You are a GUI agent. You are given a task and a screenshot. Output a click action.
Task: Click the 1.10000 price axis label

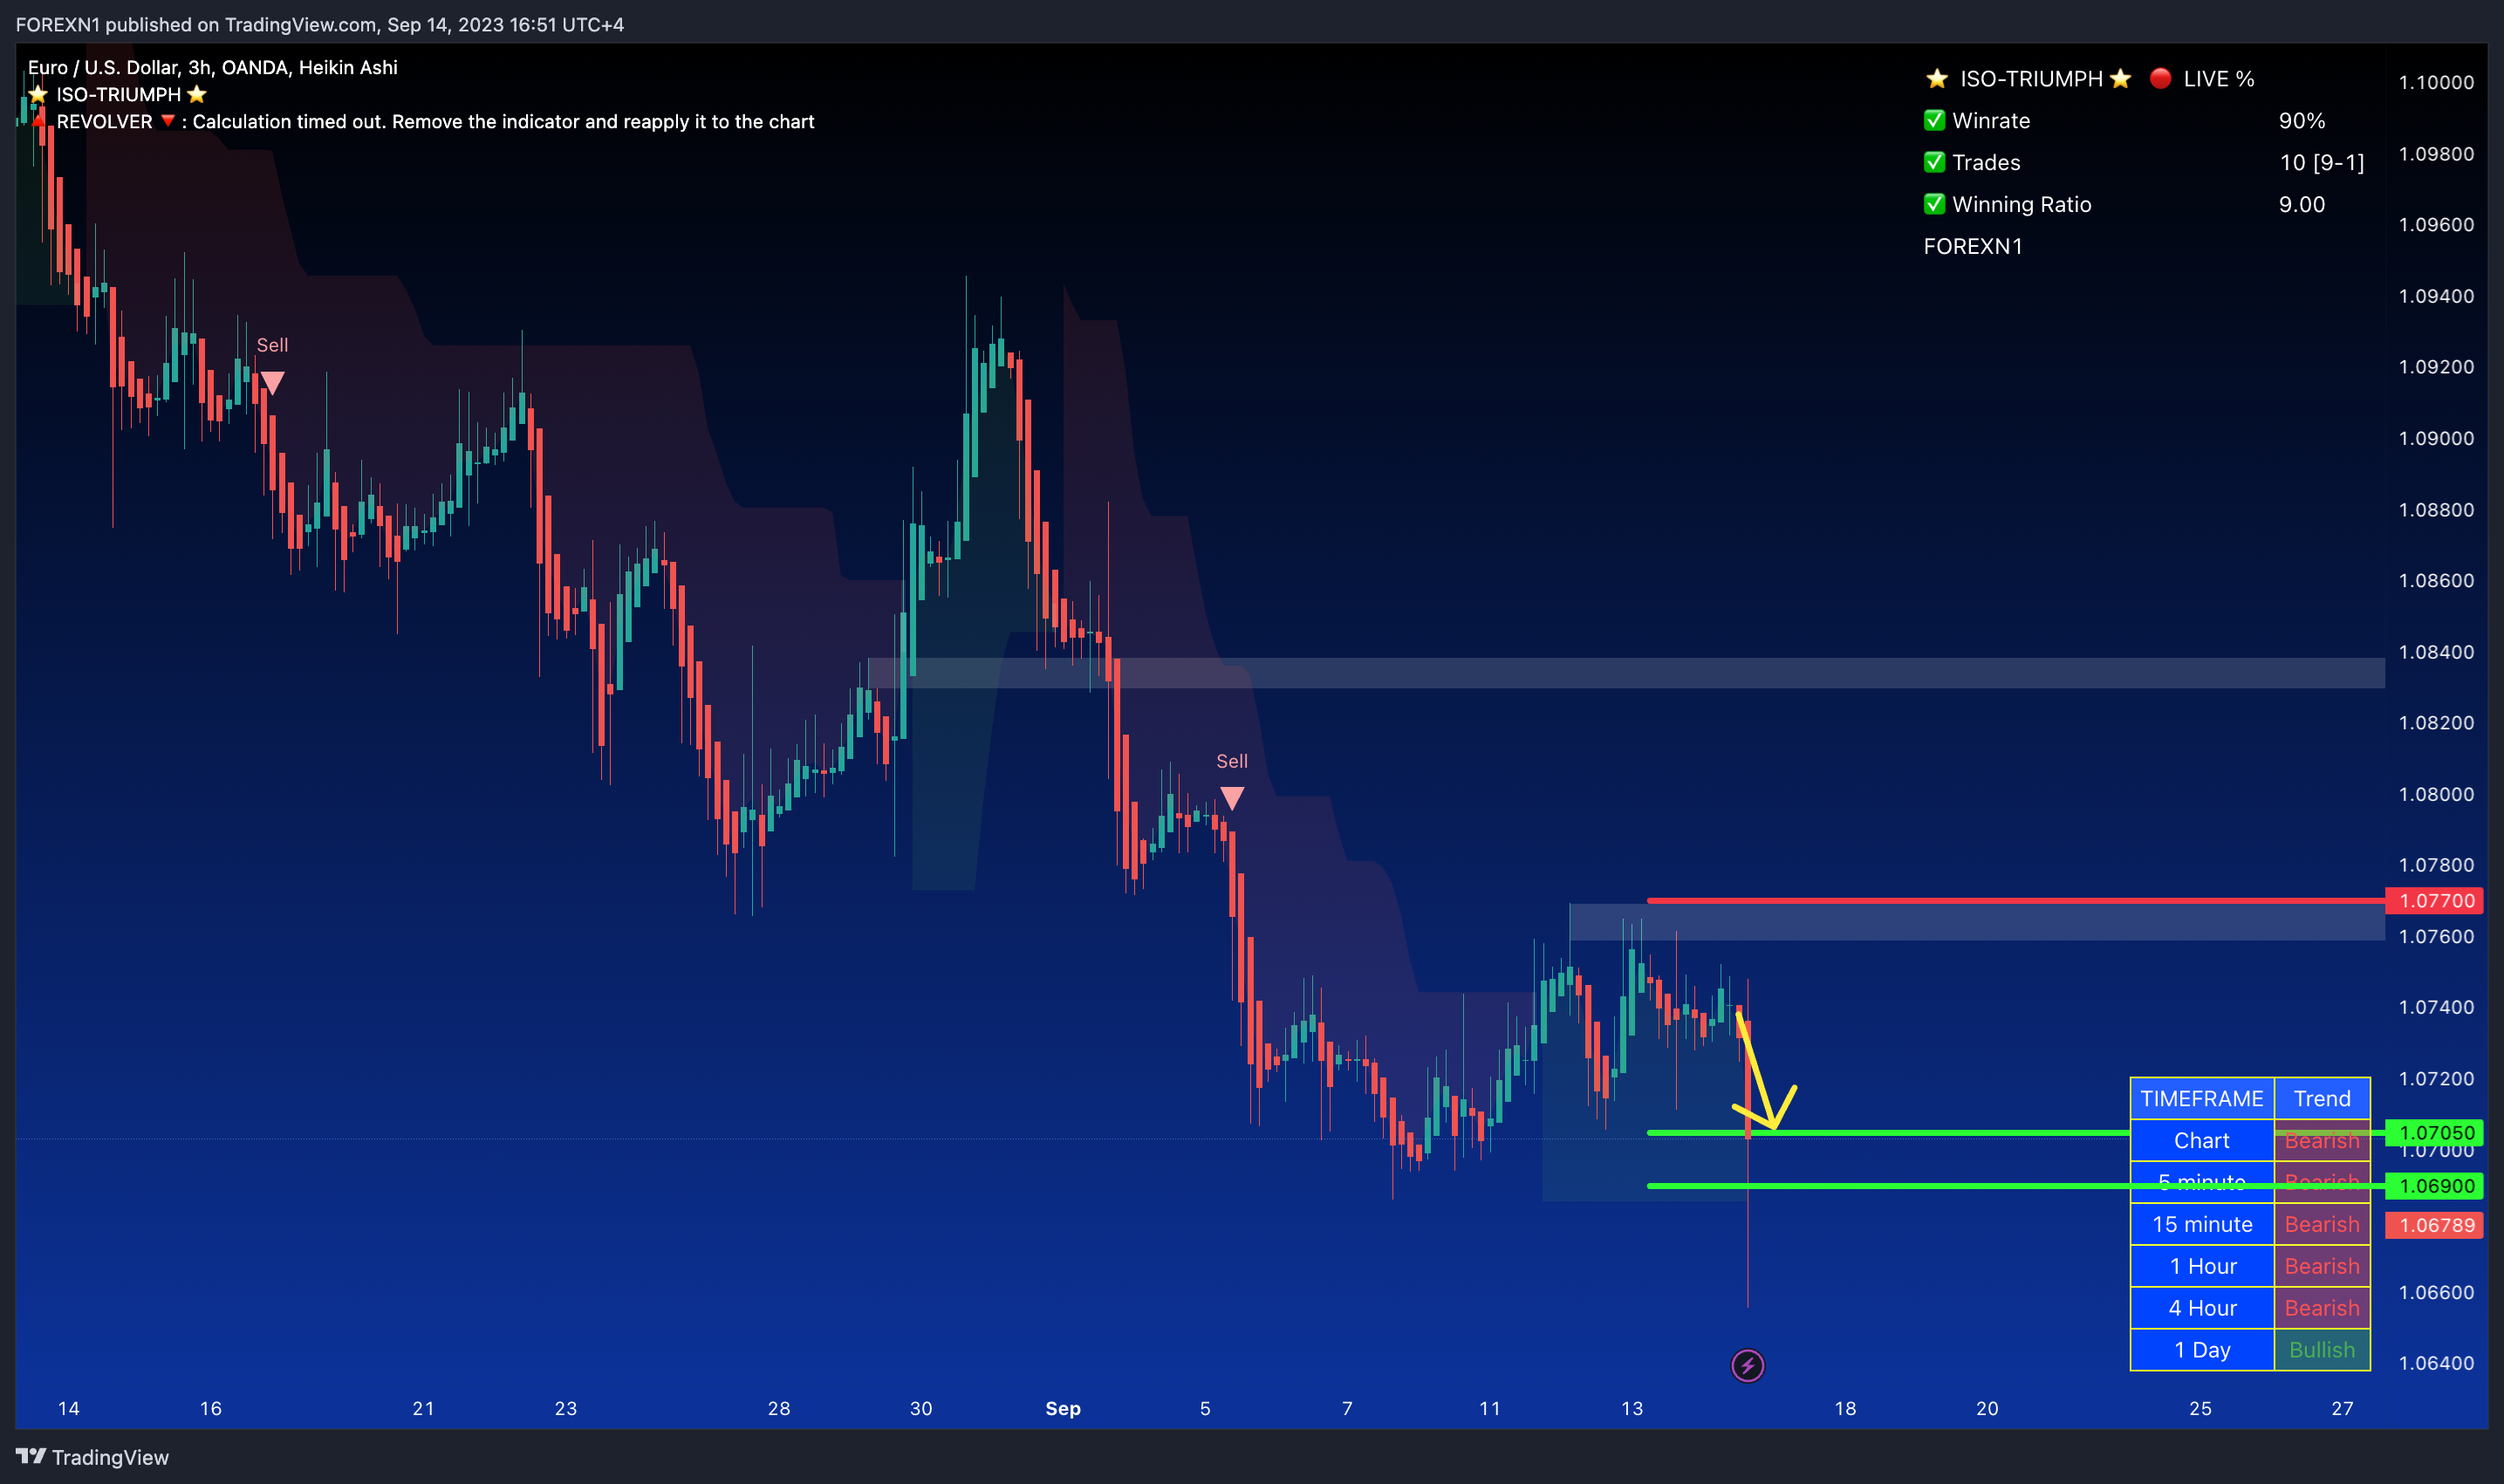click(x=2436, y=82)
